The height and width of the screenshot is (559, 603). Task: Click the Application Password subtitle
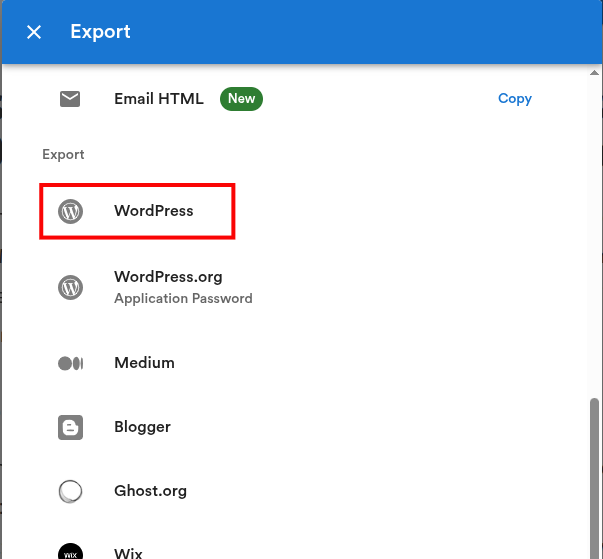183,298
